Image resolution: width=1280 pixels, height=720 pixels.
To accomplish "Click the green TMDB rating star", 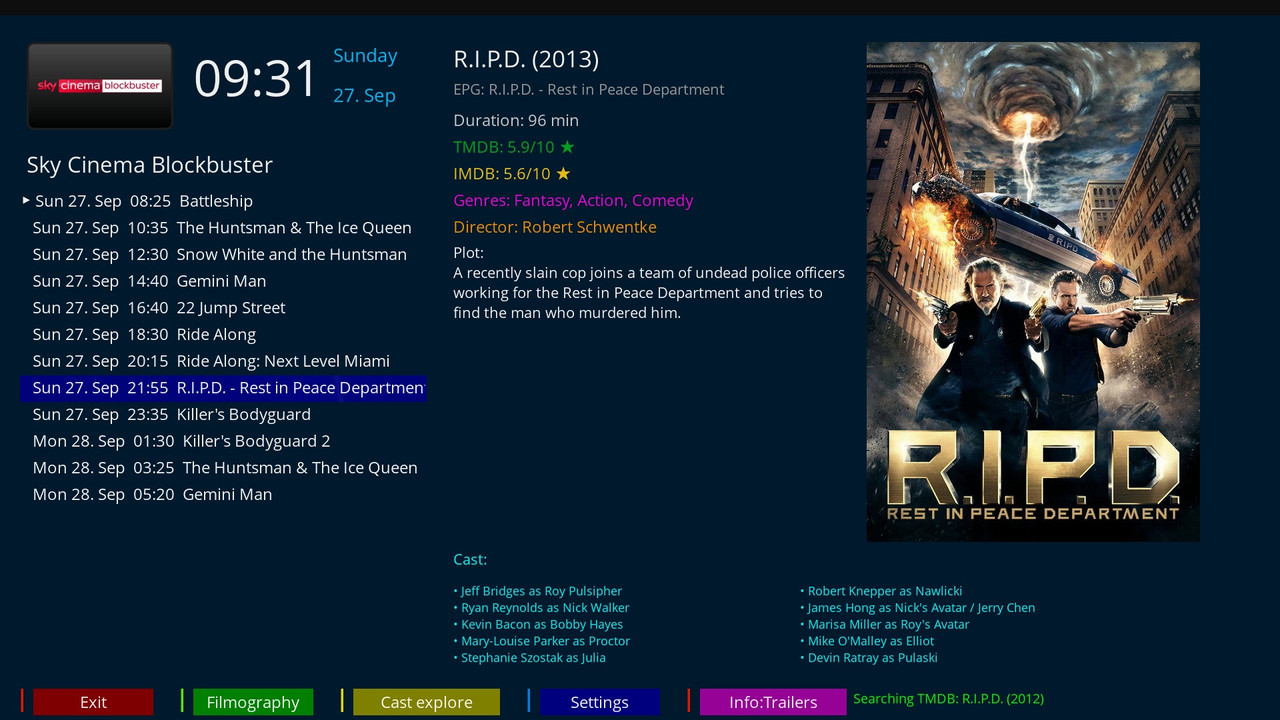I will (x=567, y=147).
